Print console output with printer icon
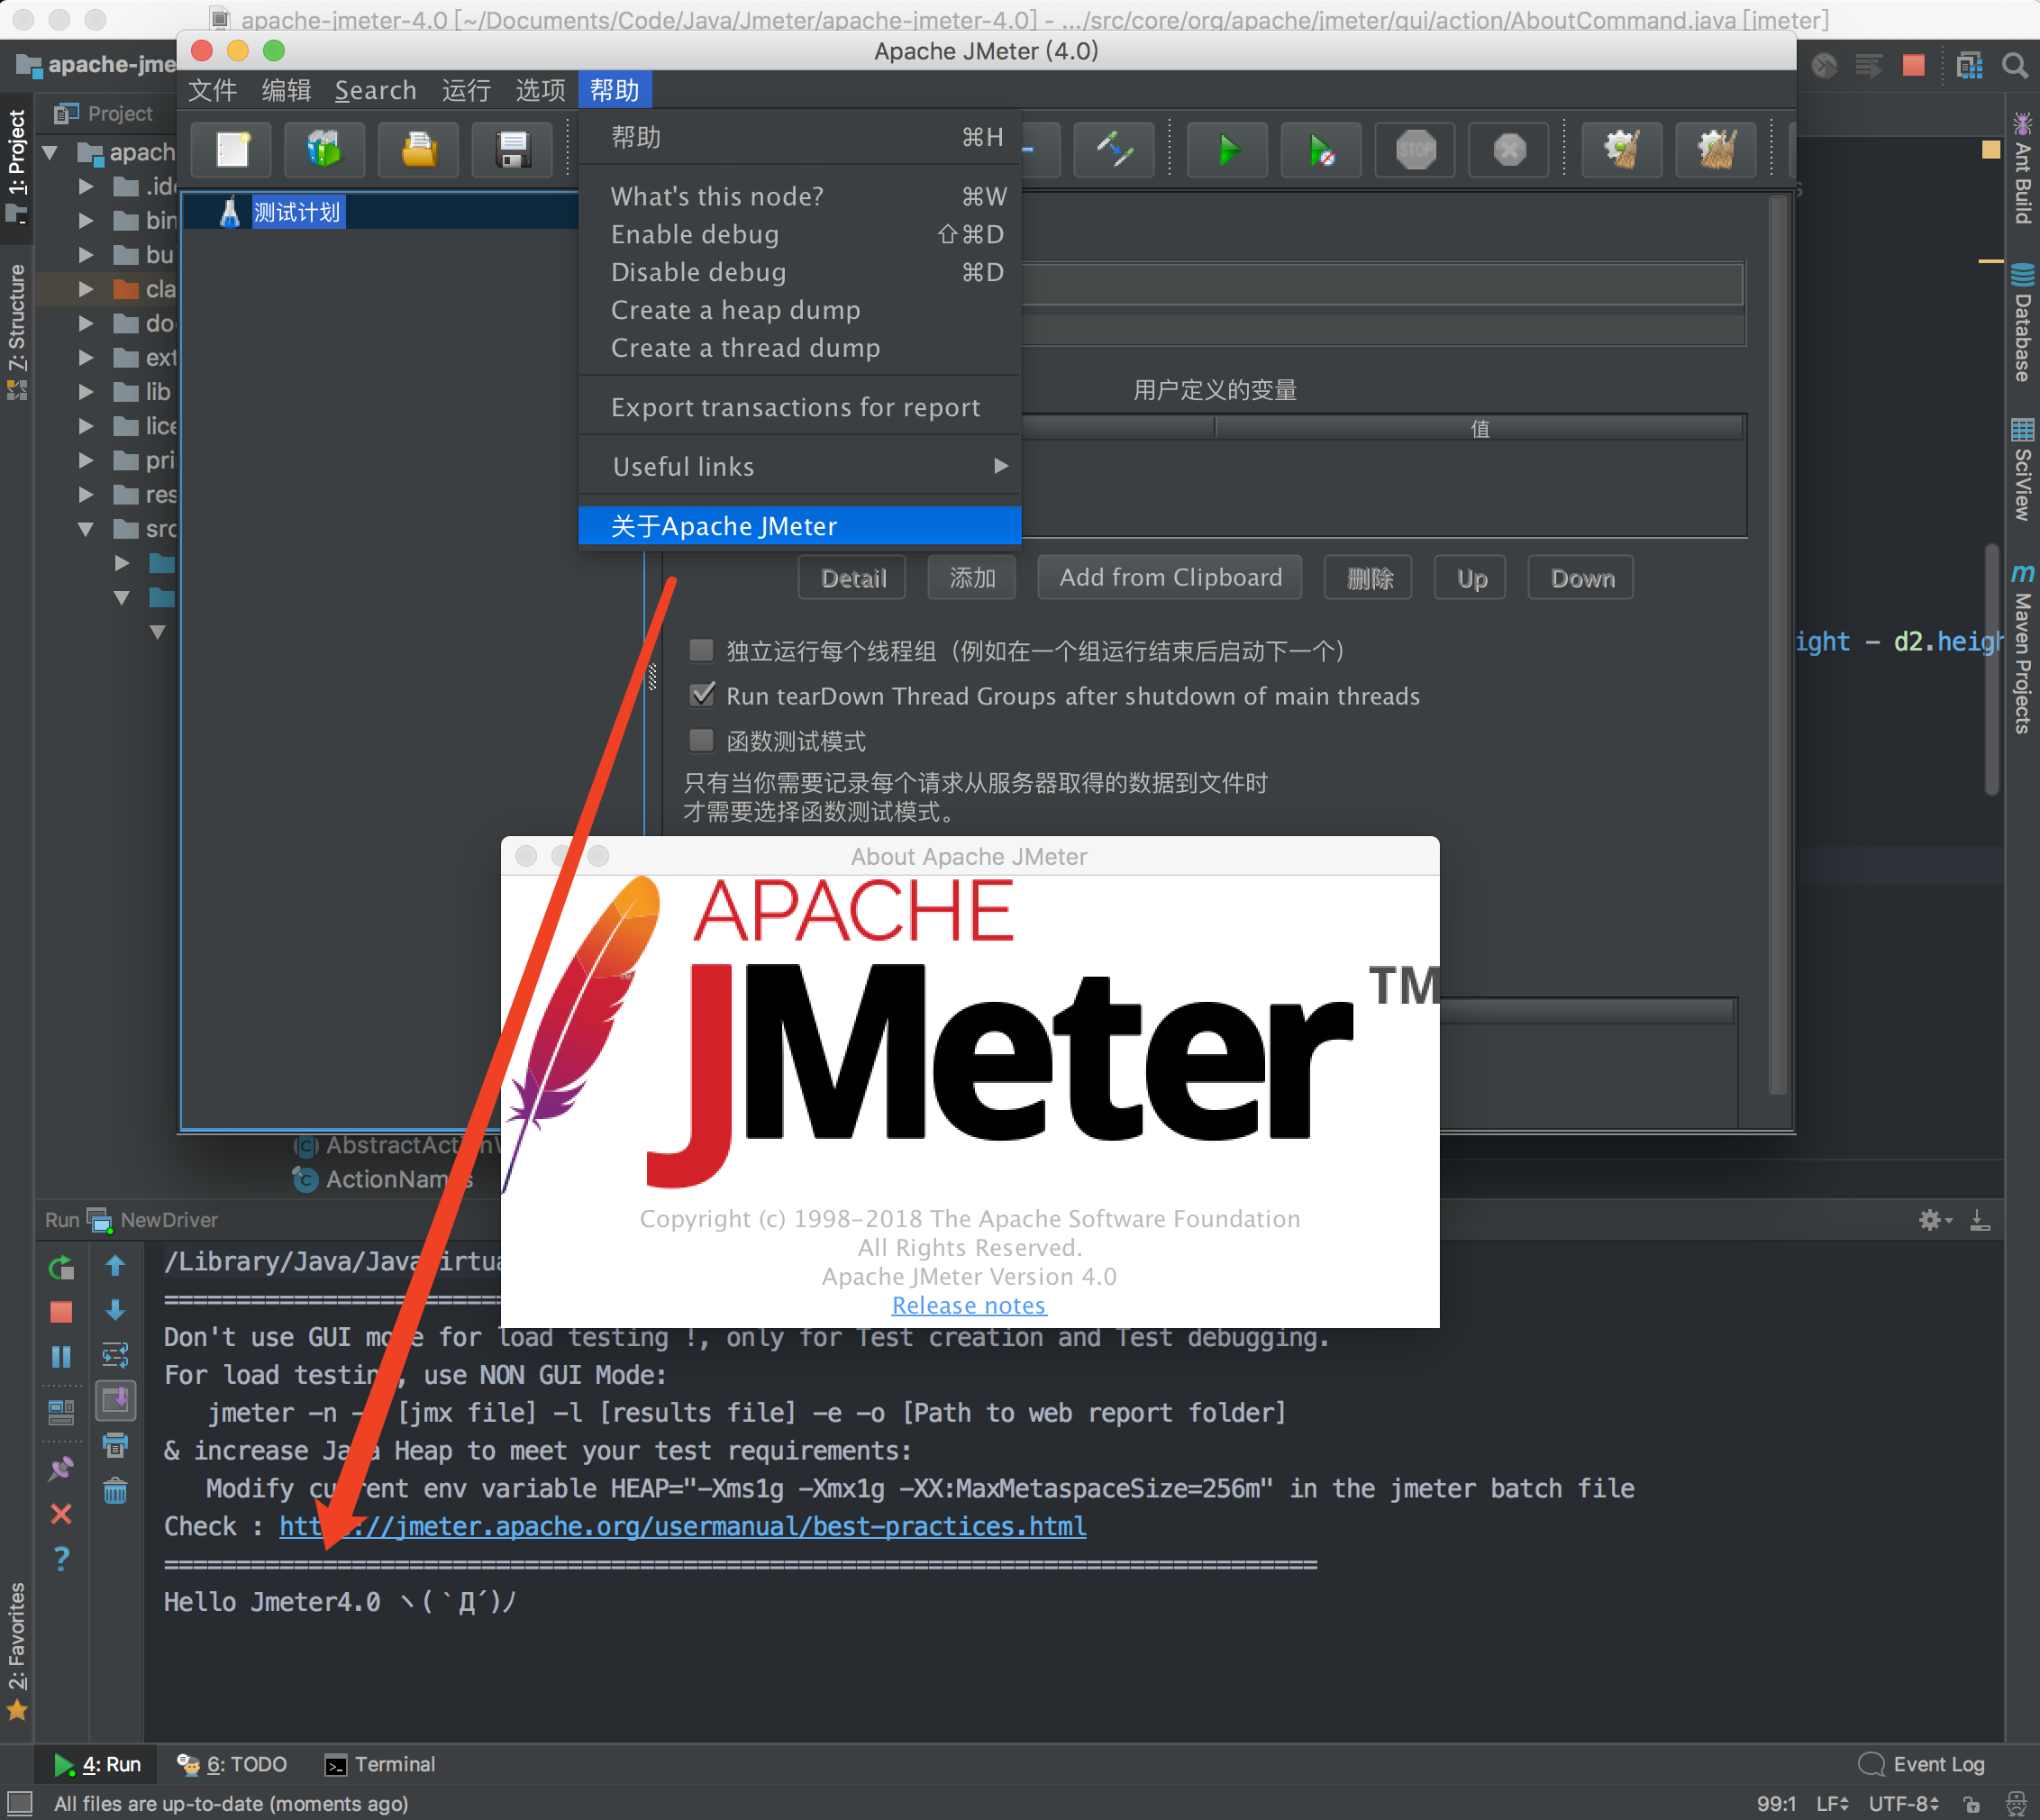Image resolution: width=2040 pixels, height=1820 pixels. (x=115, y=1445)
